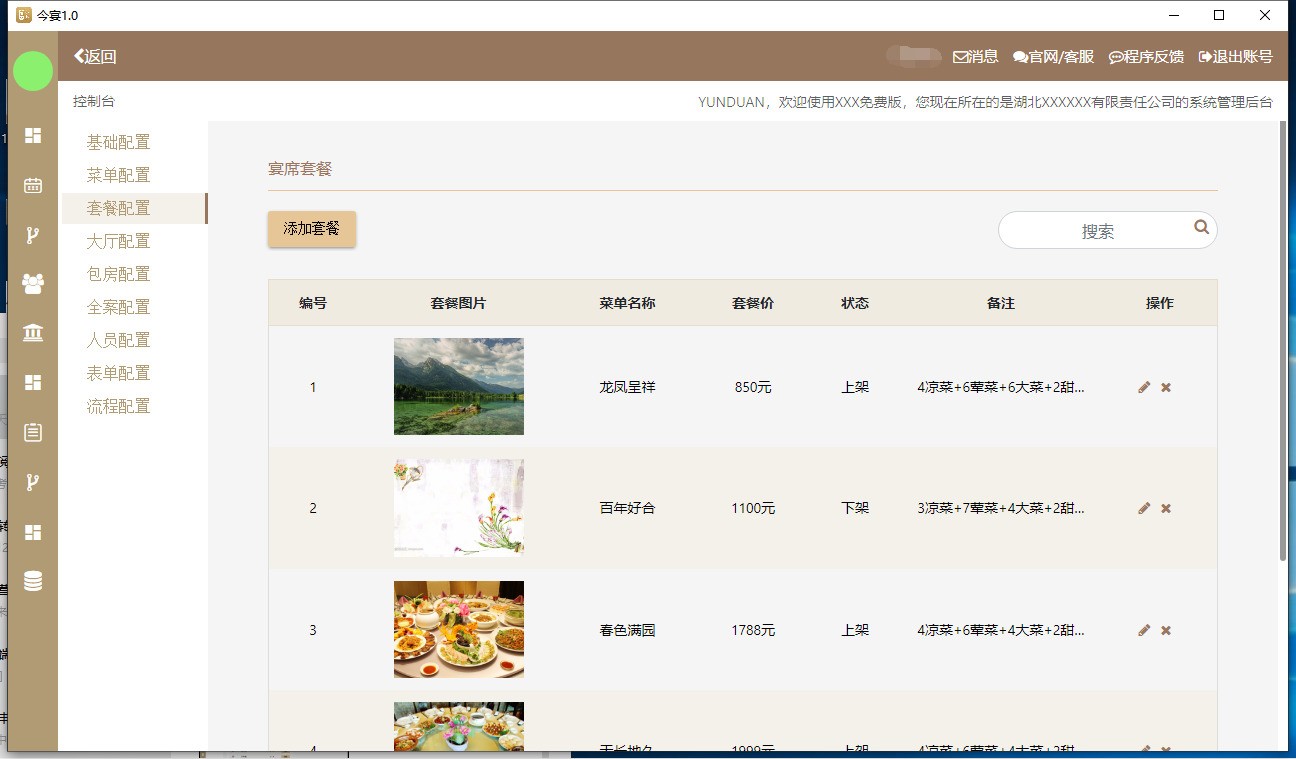
Task: Click the 套餐图片 column header
Action: pyautogui.click(x=458, y=303)
